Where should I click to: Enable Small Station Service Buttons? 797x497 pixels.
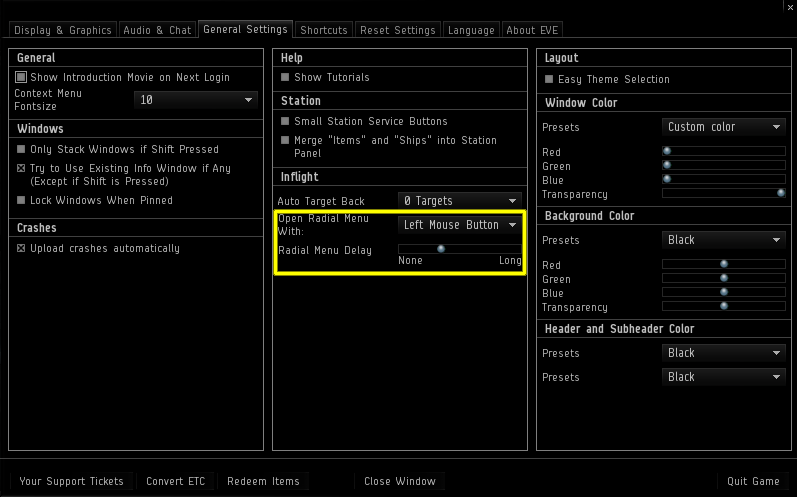[x=285, y=121]
